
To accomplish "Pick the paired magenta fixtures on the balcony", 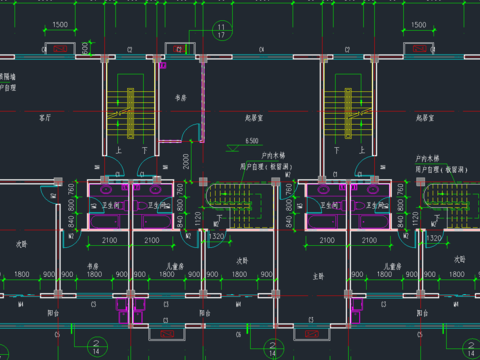I will click(130, 311).
